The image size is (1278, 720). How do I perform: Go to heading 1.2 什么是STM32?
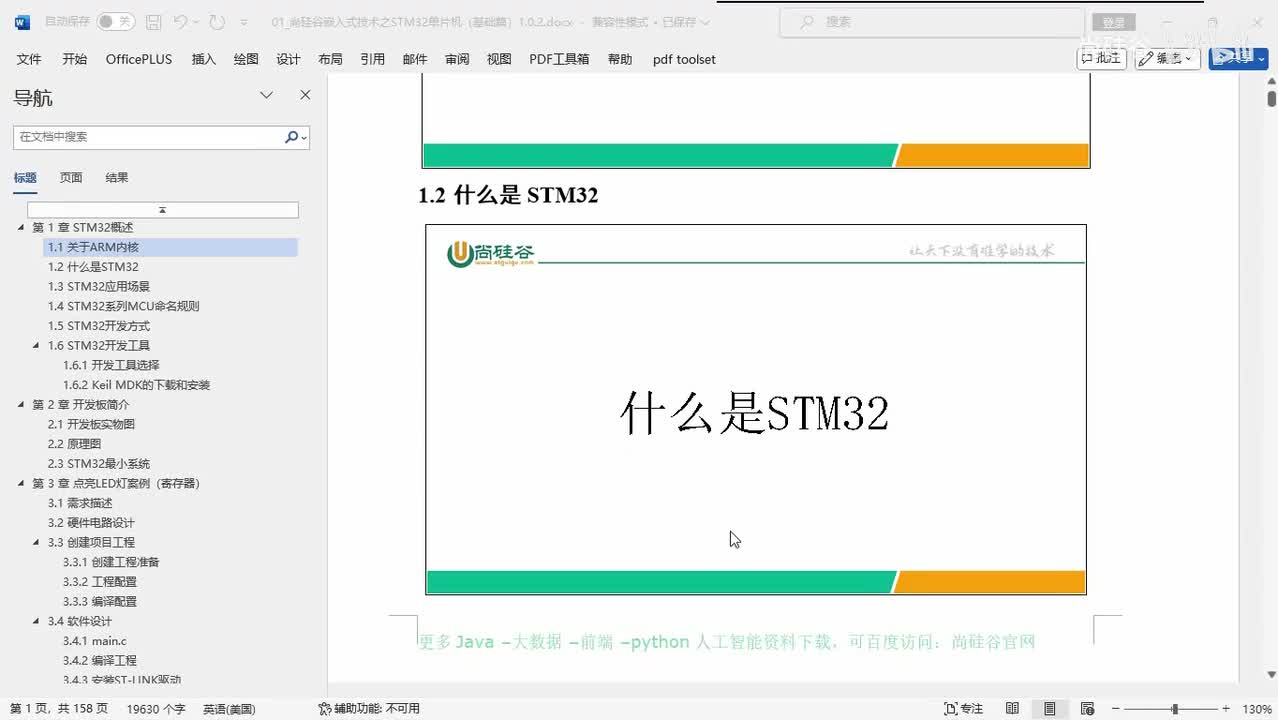click(x=93, y=267)
